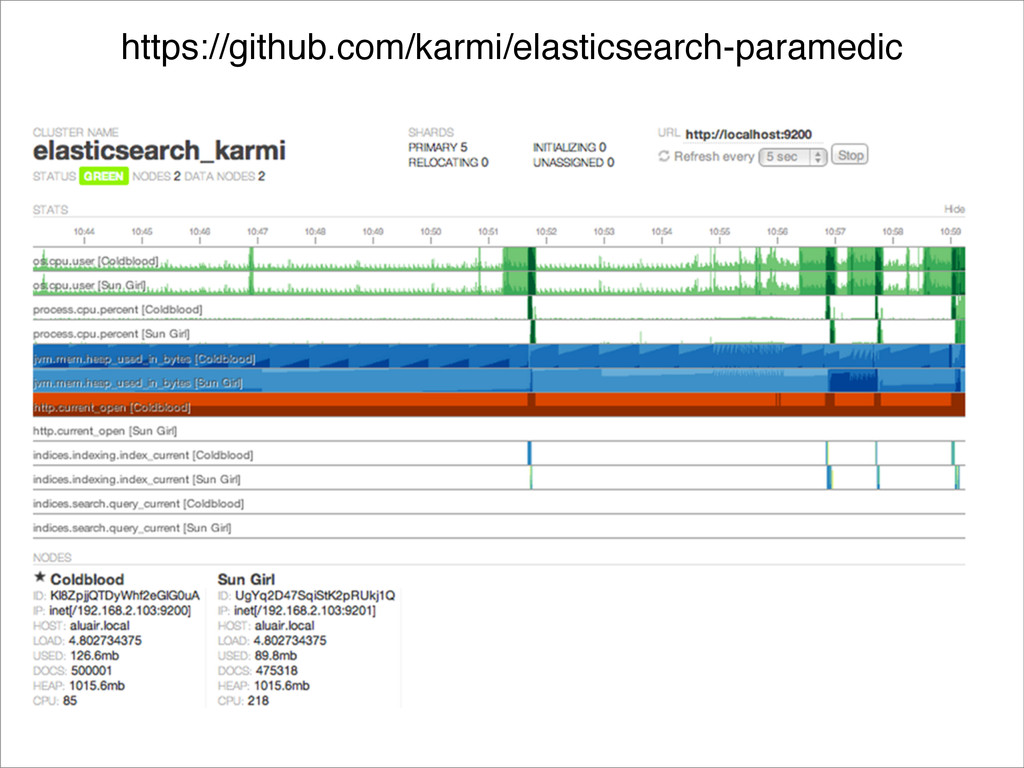Click INITIALIZING 0 shards count
Screen dimensions: 1024x768
click(x=569, y=147)
